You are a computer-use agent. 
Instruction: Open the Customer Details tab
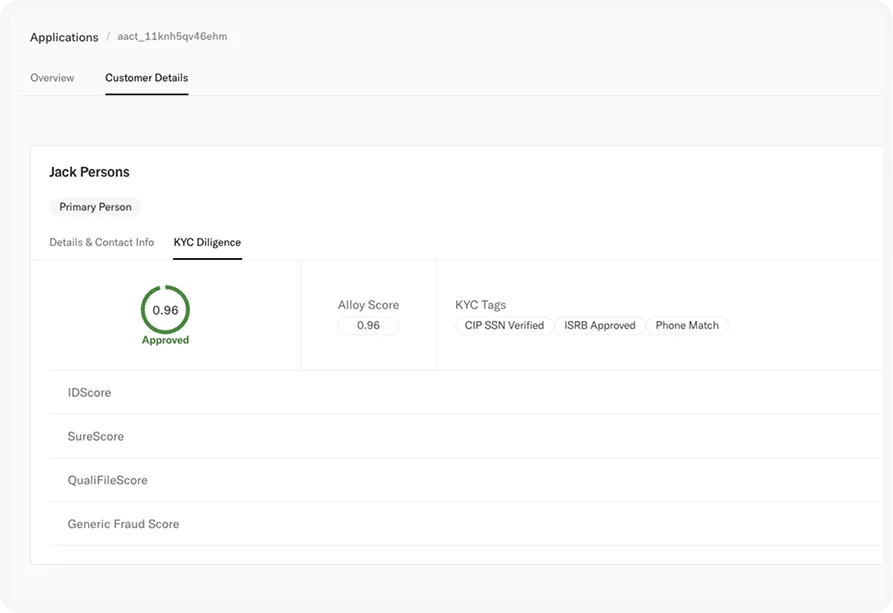point(146,77)
